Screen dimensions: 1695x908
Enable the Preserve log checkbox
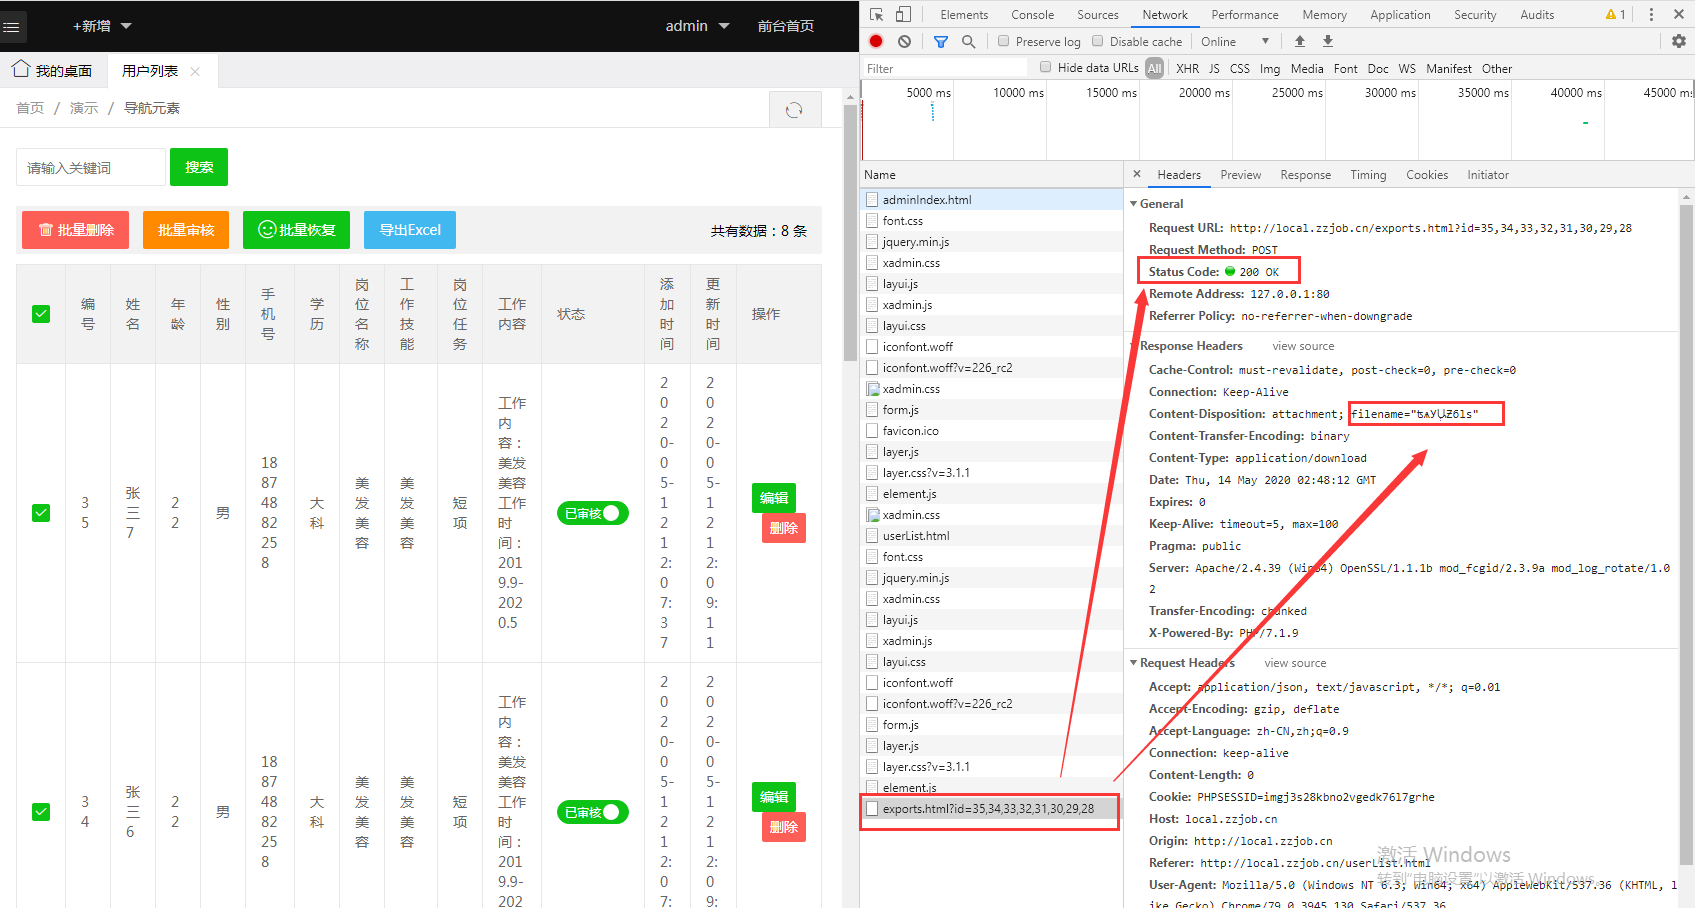[x=1002, y=41]
